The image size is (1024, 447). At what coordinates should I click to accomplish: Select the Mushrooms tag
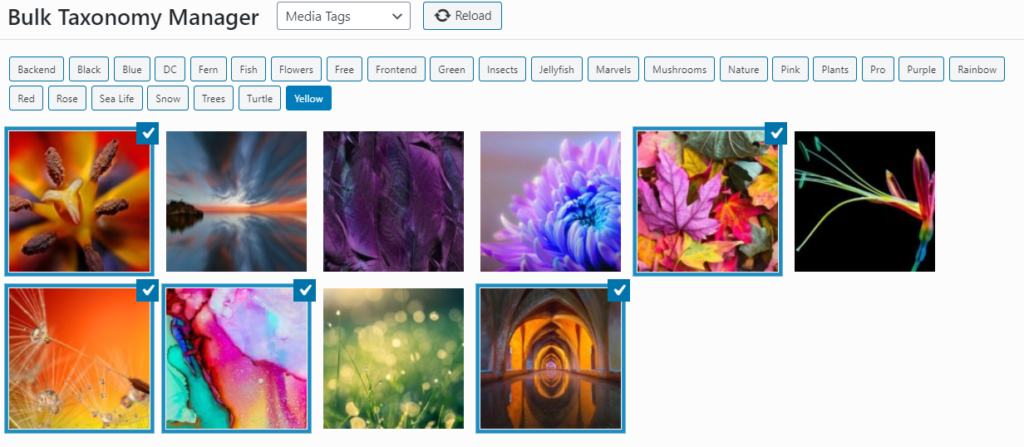(679, 69)
